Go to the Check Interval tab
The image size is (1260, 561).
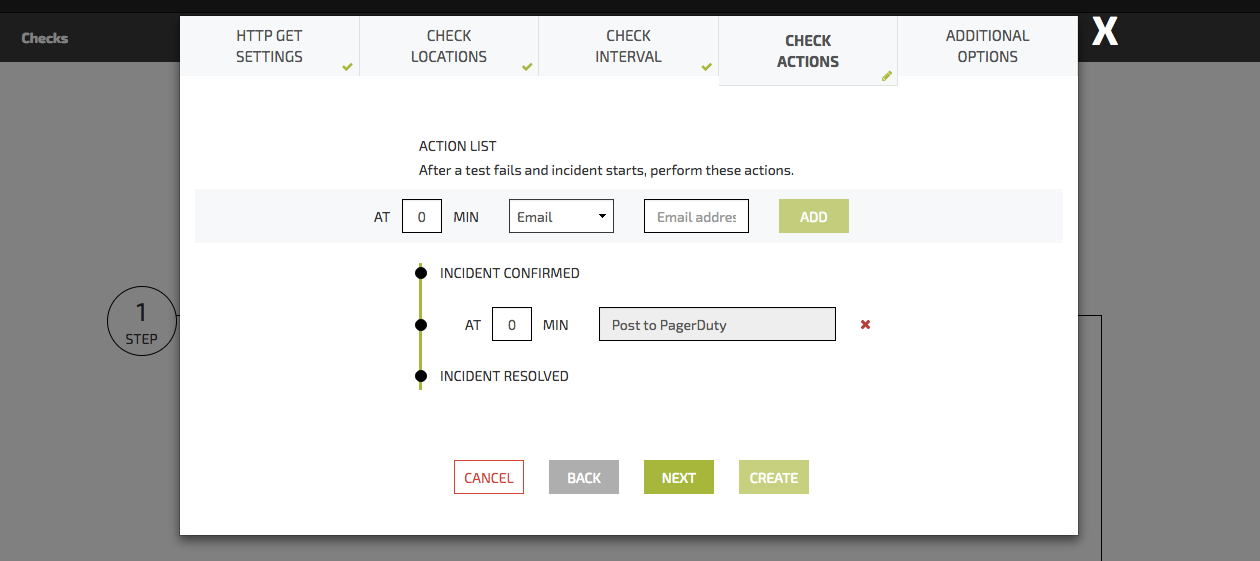[x=628, y=46]
